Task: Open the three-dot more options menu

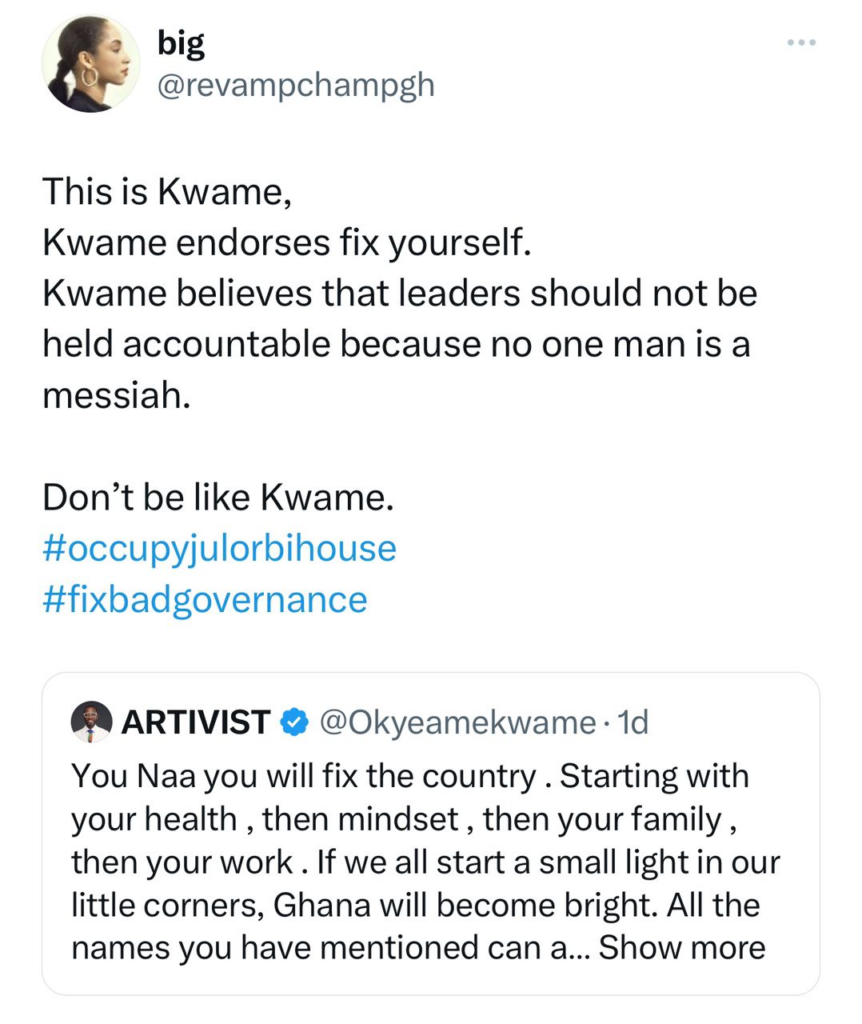Action: [x=801, y=43]
